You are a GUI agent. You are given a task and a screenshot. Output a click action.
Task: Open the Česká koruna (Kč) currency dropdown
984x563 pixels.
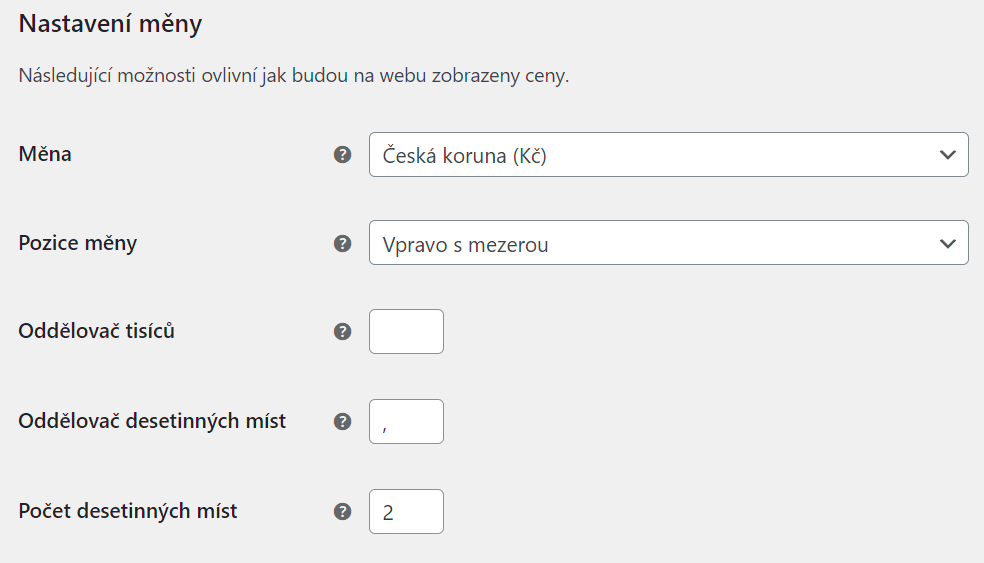coord(668,154)
